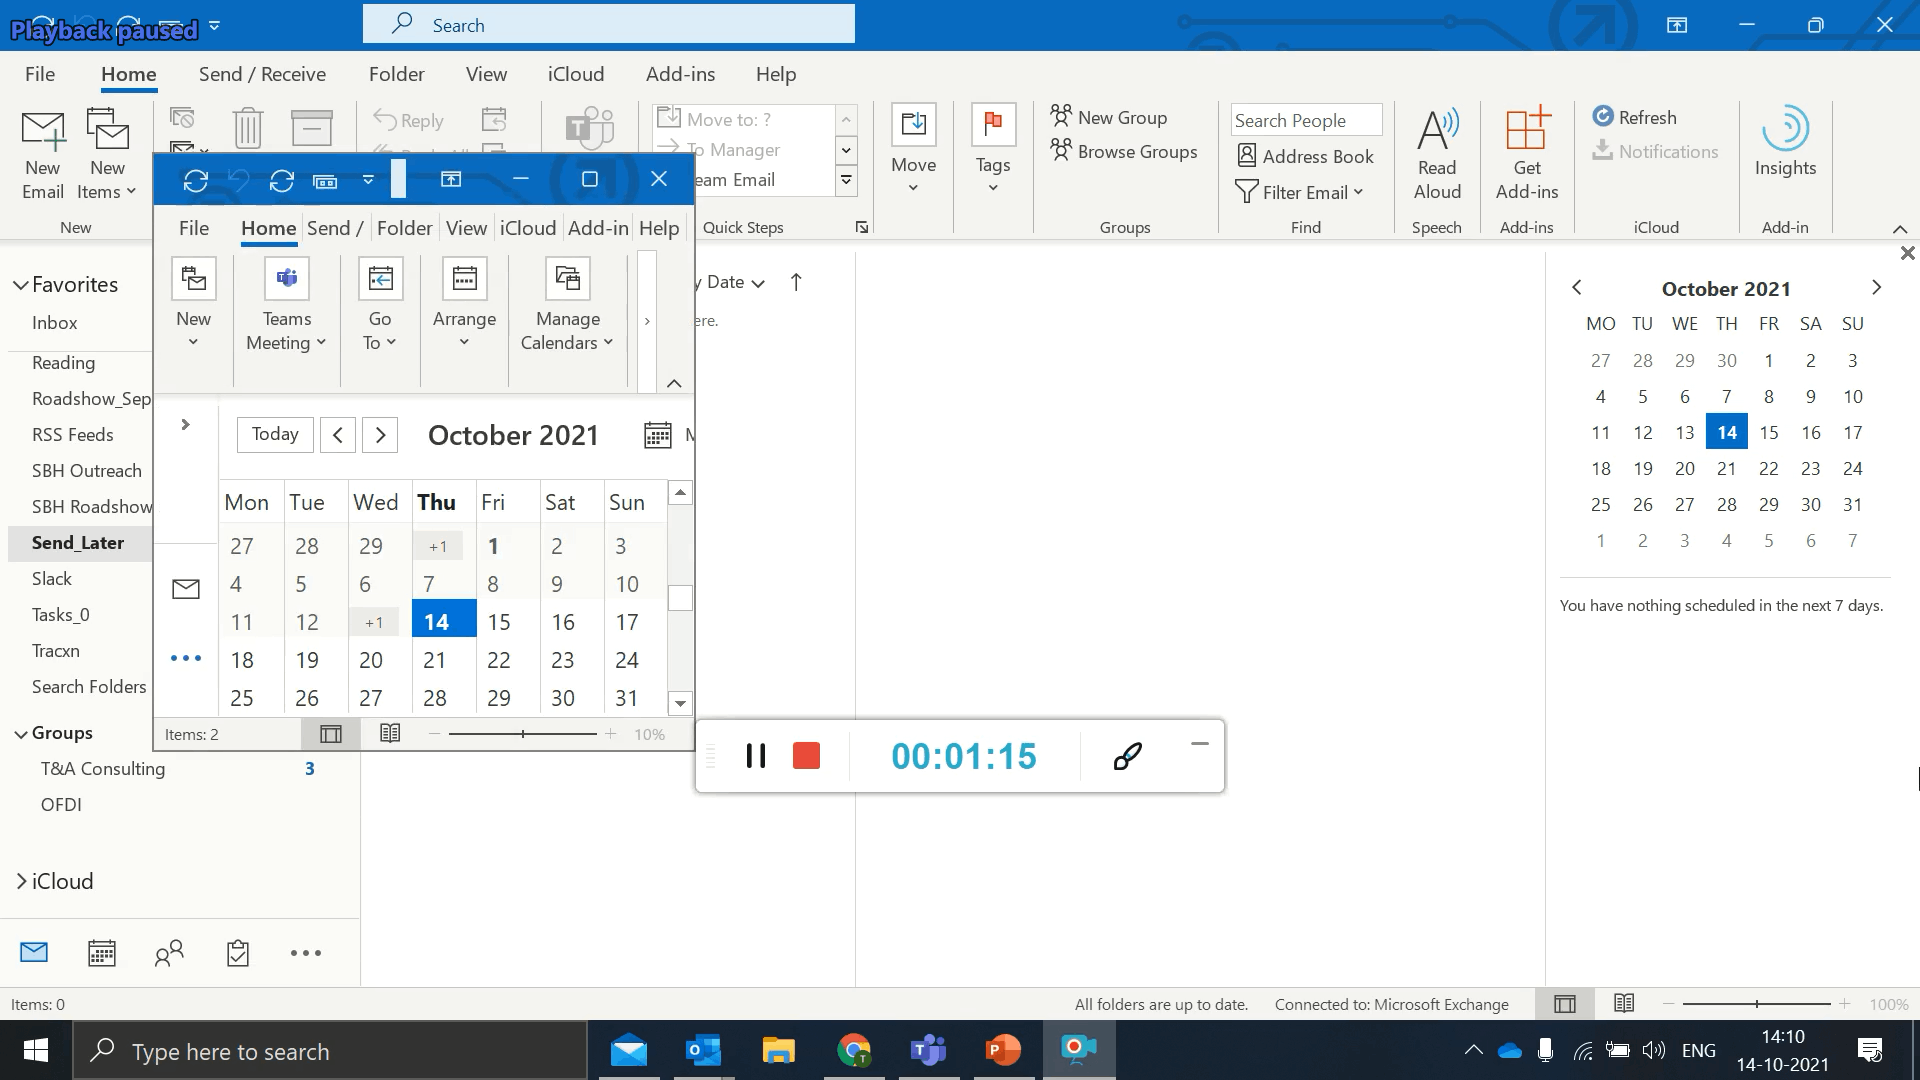Open the Folder ribbon tab
Image resolution: width=1920 pixels, height=1080 pixels.
pos(396,74)
